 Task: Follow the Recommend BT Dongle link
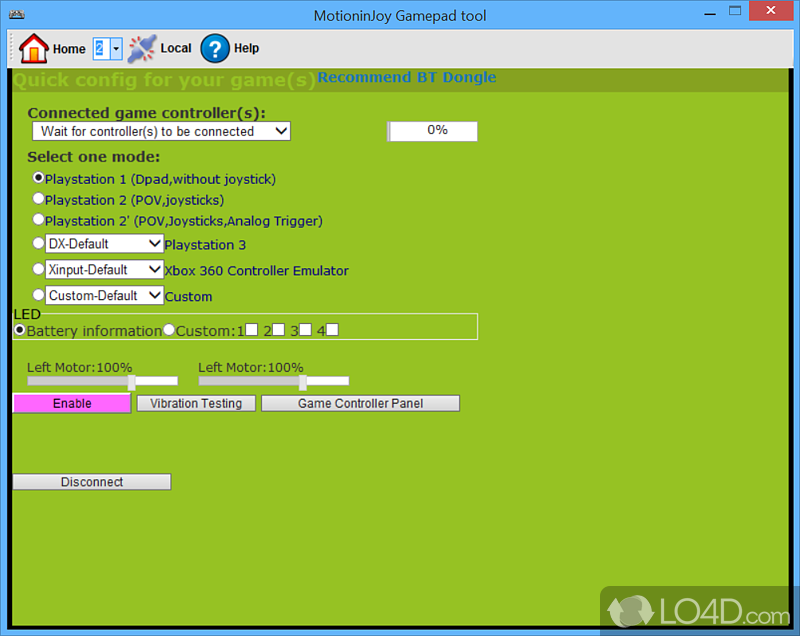pos(407,77)
